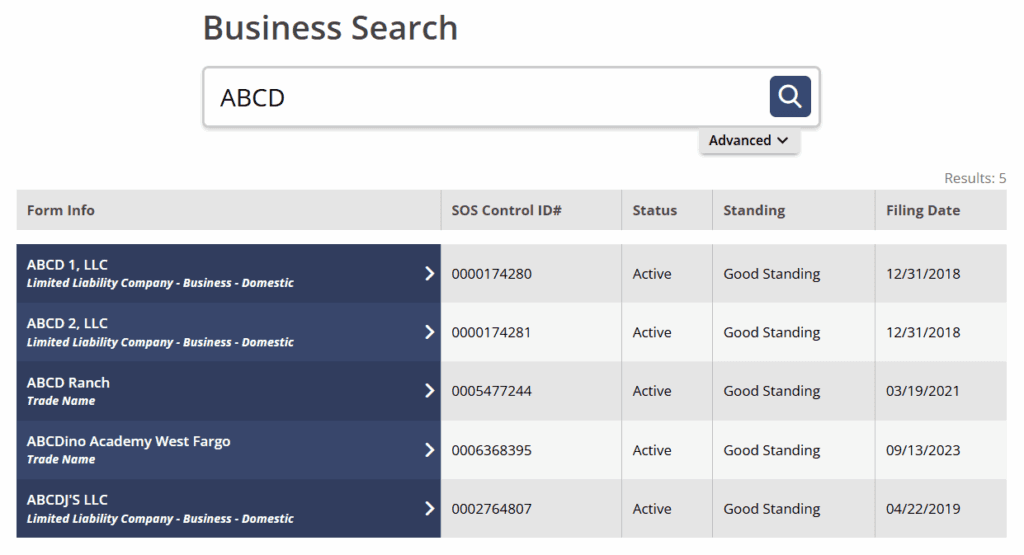This screenshot has width=1024, height=555.
Task: Open the ABCDJ'S LLC chevron arrow
Action: [429, 509]
